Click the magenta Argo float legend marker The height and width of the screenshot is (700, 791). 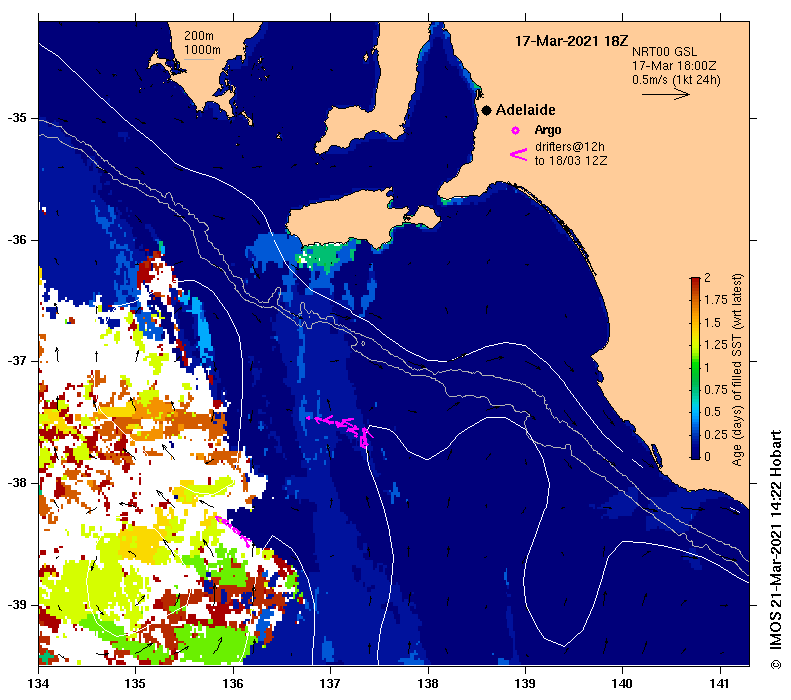[x=515, y=131]
